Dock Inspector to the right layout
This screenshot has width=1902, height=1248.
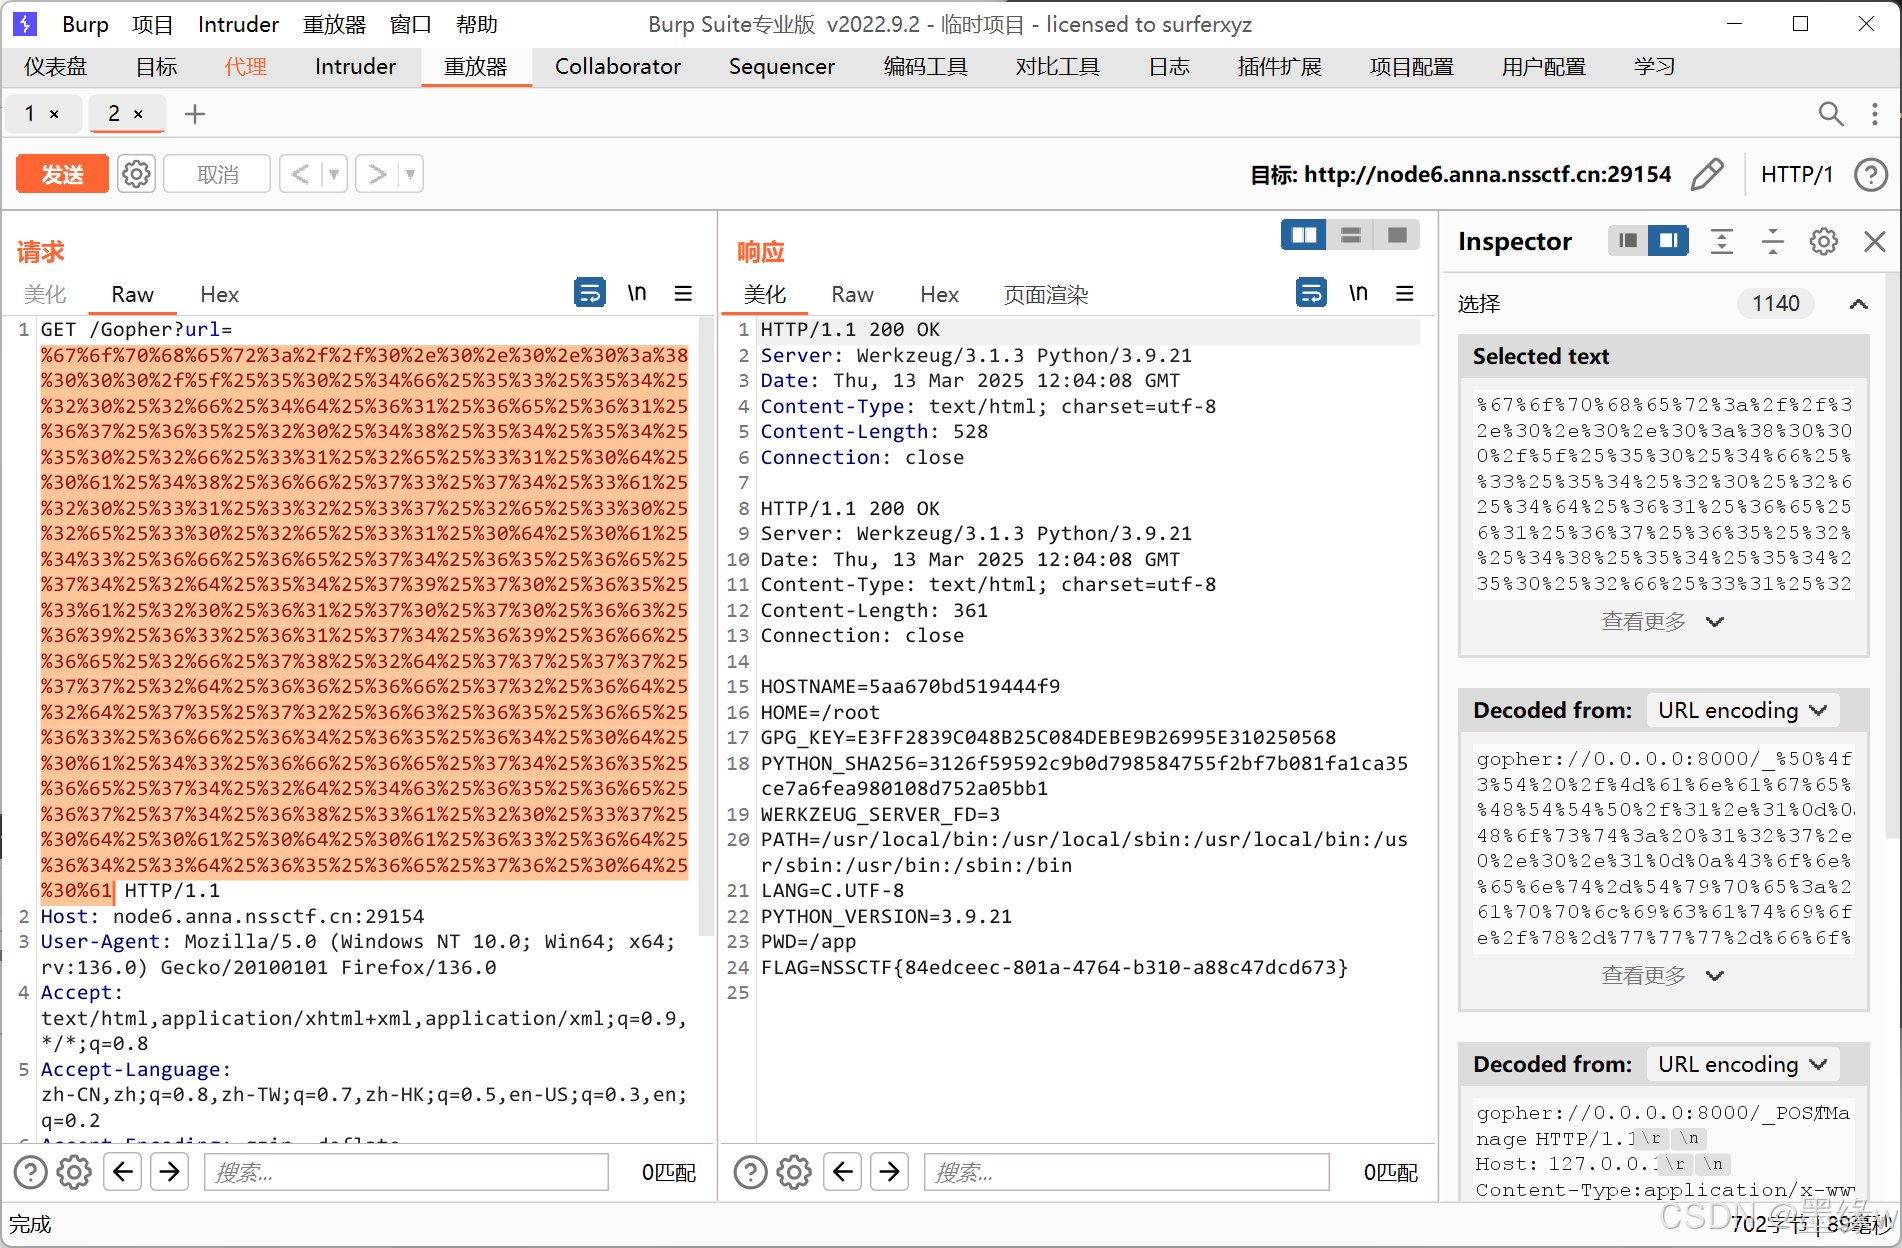(1669, 241)
